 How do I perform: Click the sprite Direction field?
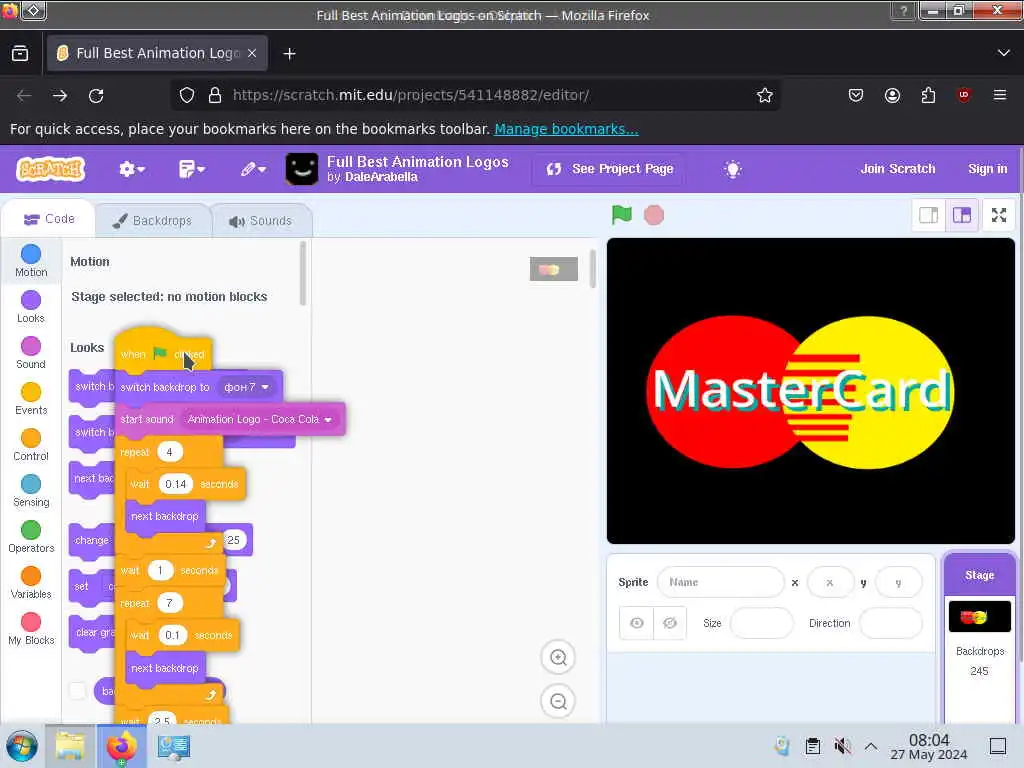[x=891, y=623]
